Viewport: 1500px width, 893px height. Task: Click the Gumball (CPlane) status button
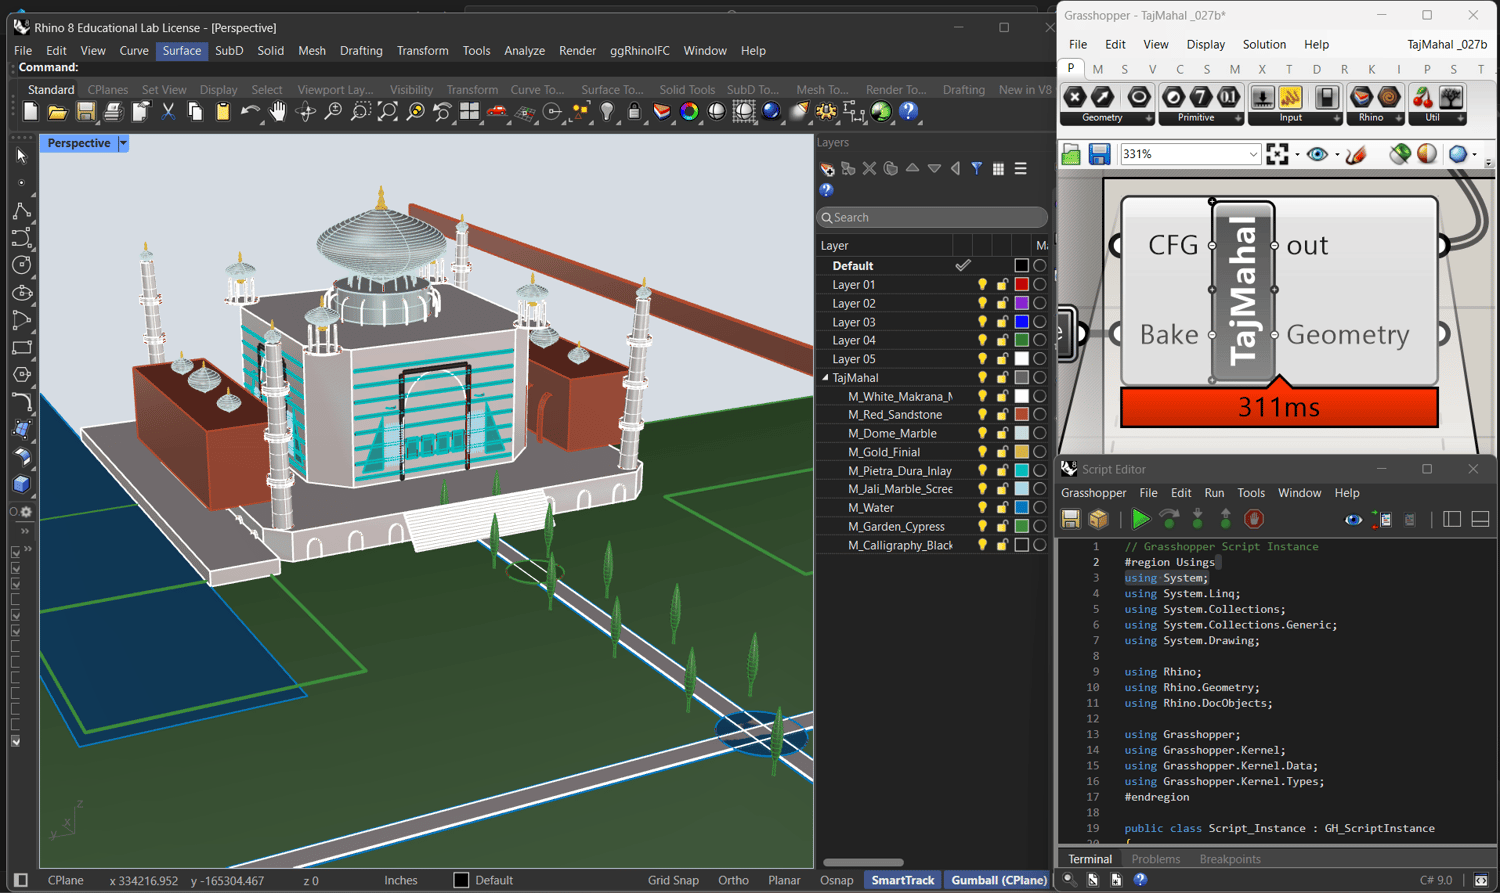point(998,880)
